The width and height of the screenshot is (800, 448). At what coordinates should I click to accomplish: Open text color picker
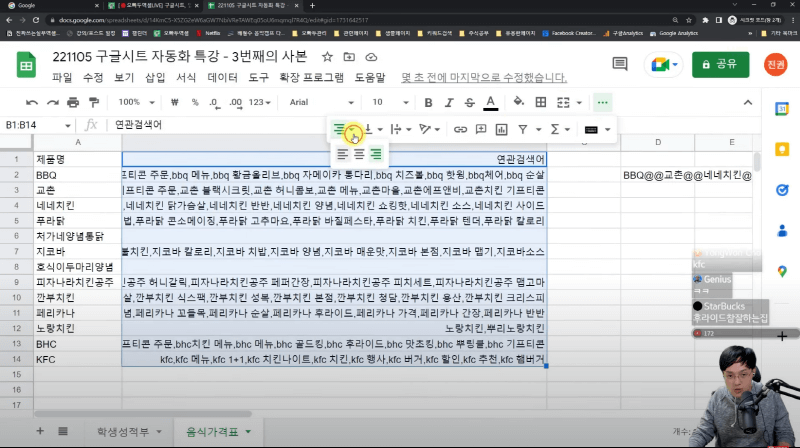pos(490,103)
